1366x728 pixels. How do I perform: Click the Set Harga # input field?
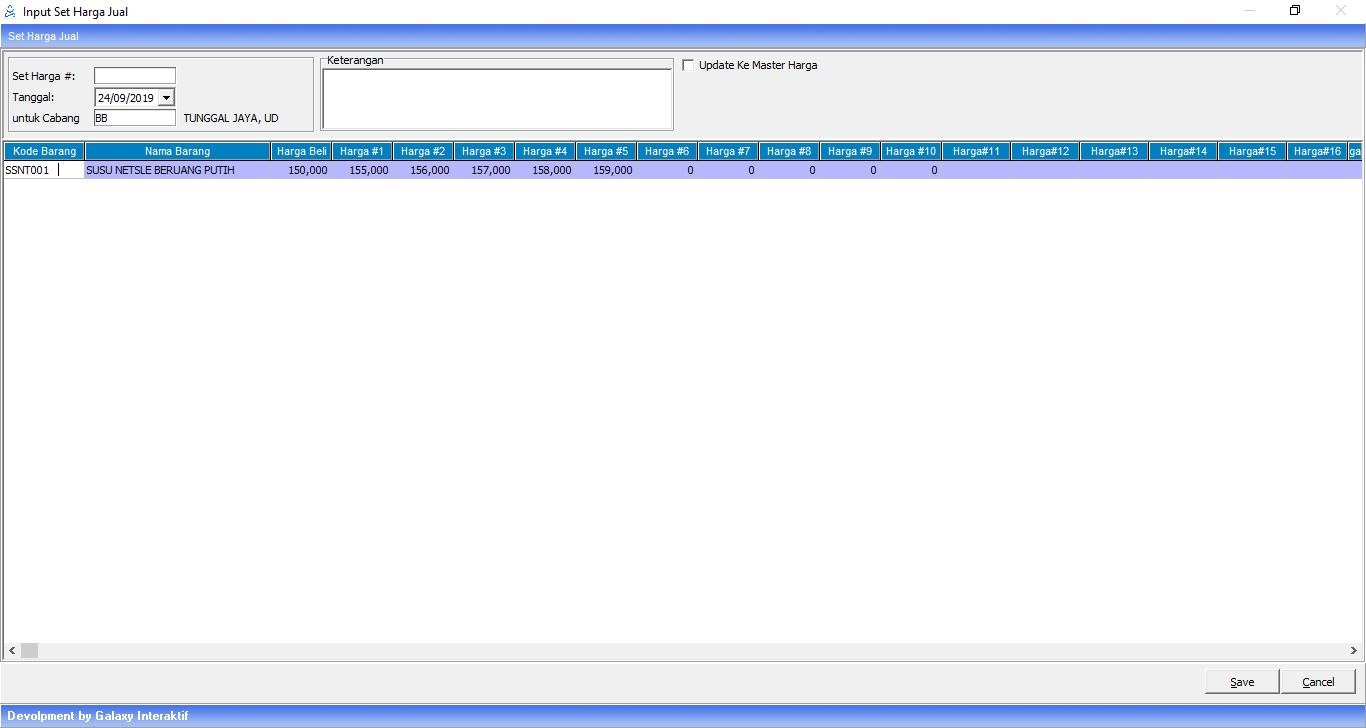coord(134,76)
